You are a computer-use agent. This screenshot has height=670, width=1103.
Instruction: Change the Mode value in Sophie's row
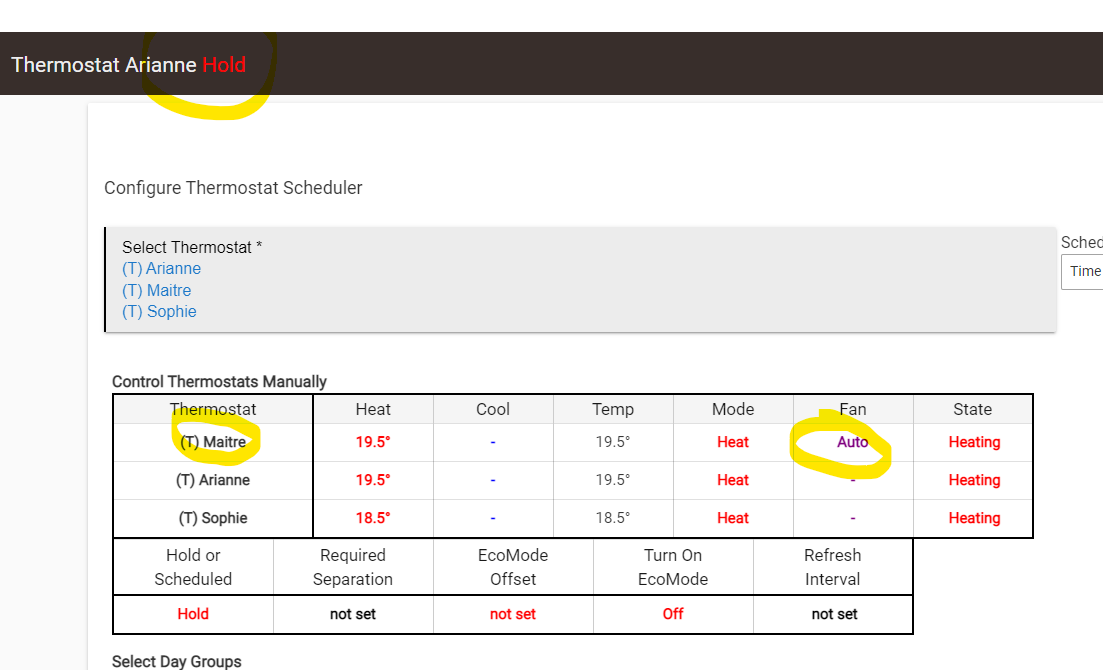(733, 519)
